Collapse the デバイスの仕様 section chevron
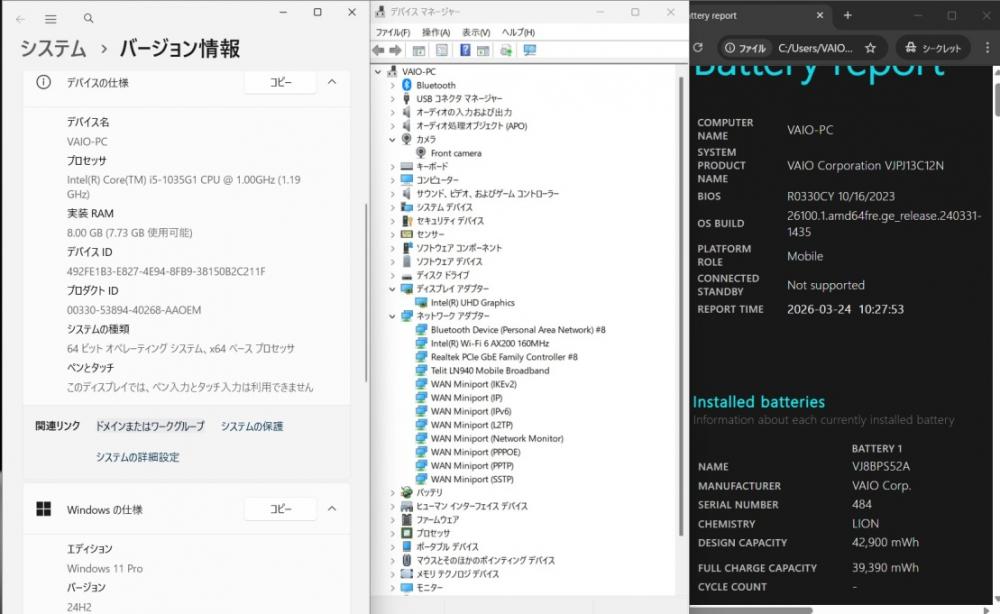 pyautogui.click(x=332, y=82)
